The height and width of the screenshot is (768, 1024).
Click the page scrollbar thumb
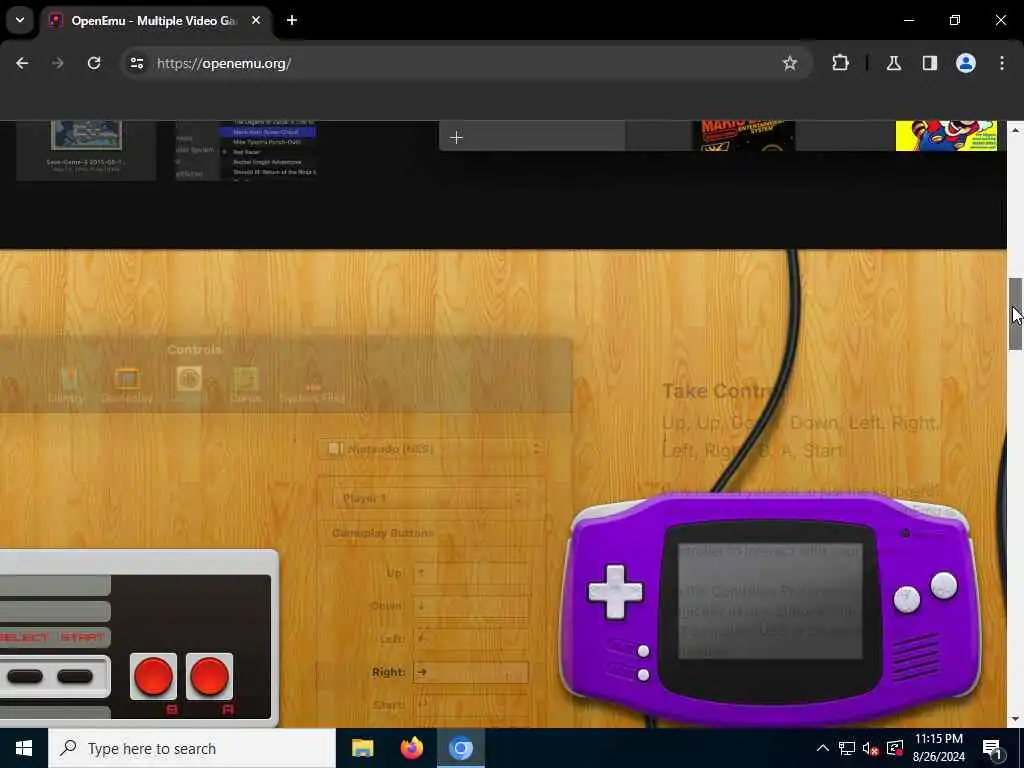point(1015,314)
